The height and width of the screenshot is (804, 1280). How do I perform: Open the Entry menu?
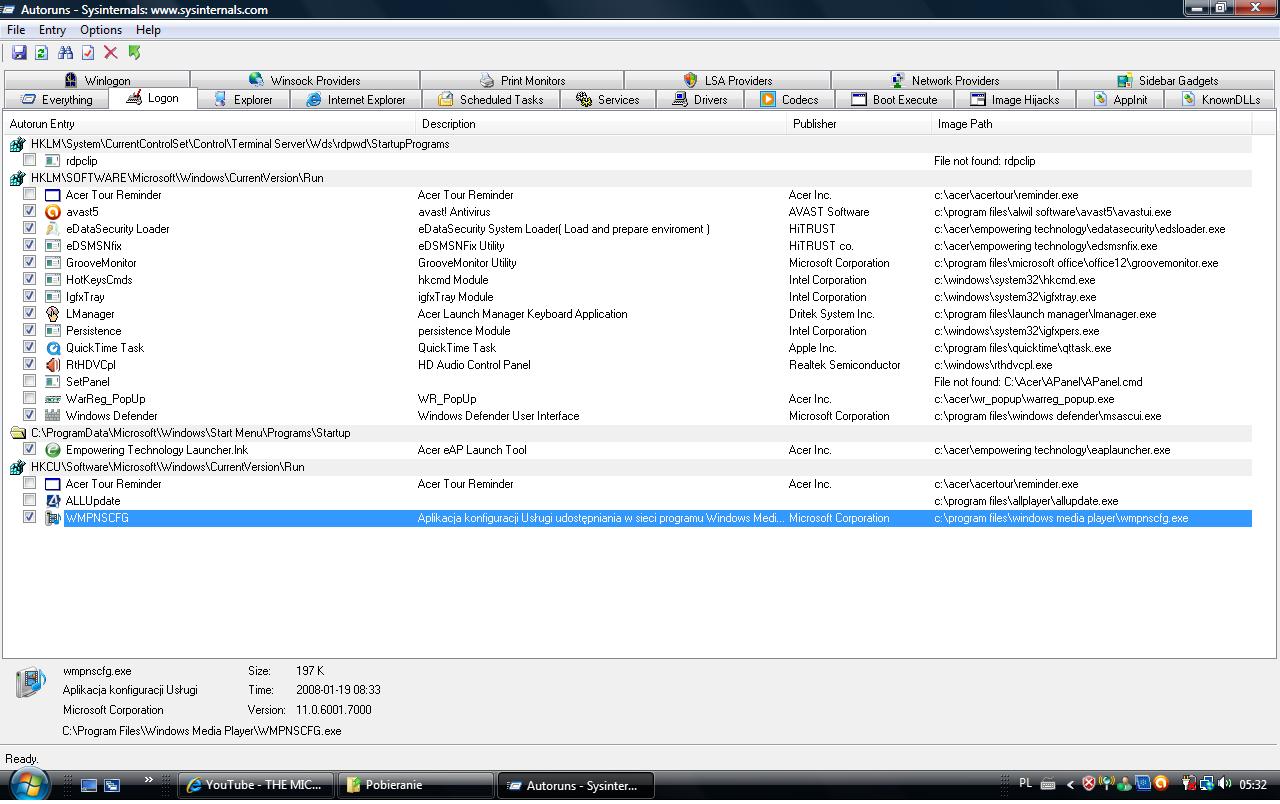point(52,30)
